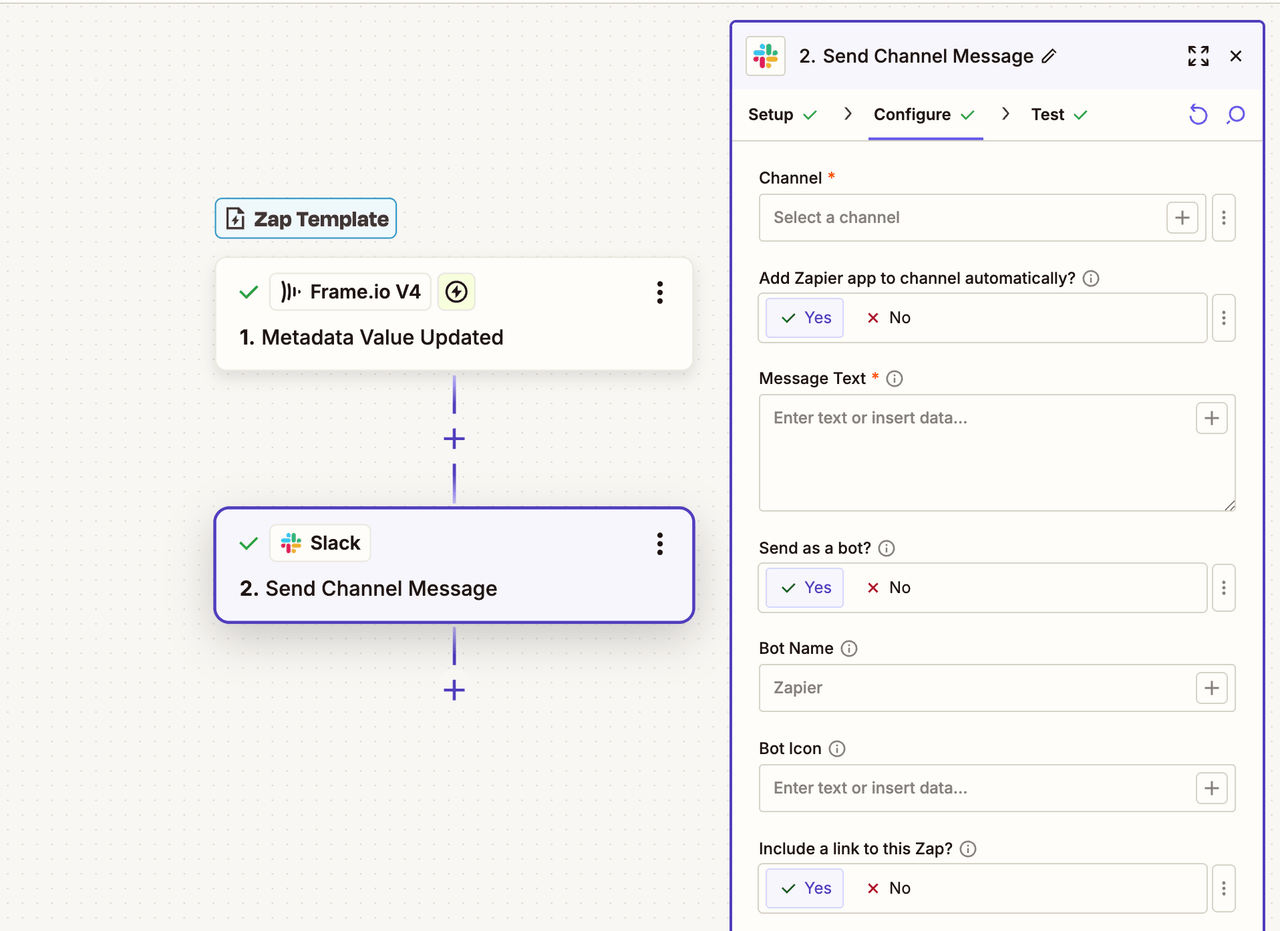
Task: Click the Zap Template badge
Action: point(306,219)
